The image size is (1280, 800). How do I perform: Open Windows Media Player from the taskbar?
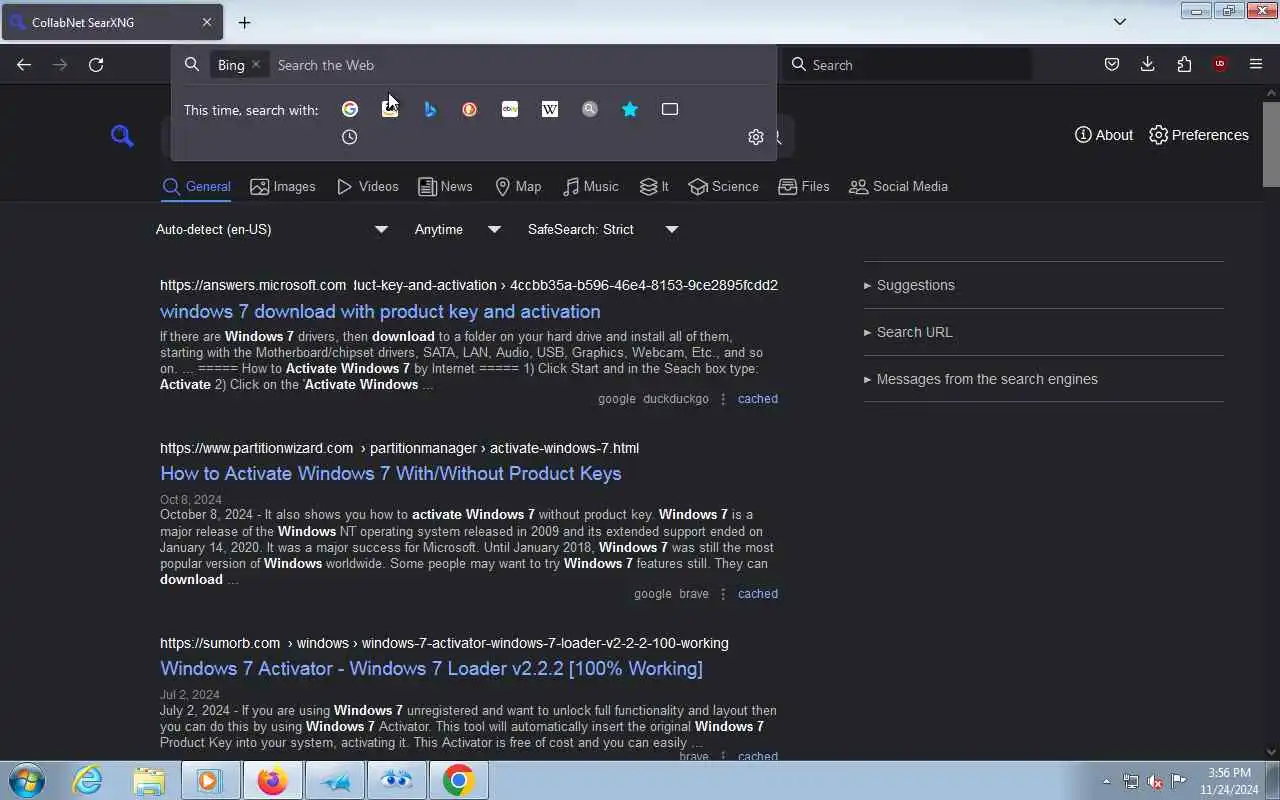click(210, 780)
